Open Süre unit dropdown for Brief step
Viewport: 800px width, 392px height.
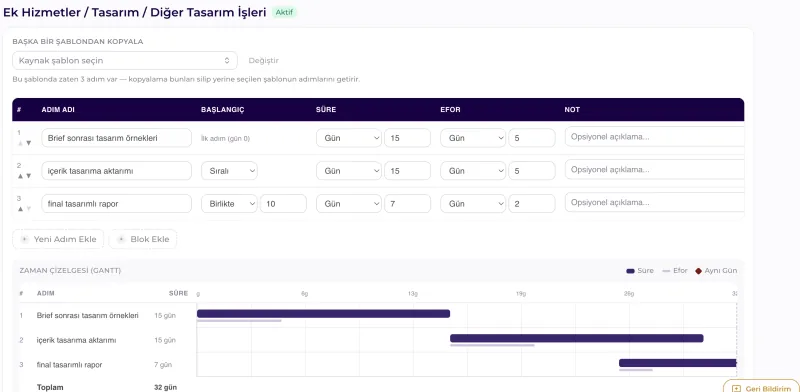[x=348, y=138]
